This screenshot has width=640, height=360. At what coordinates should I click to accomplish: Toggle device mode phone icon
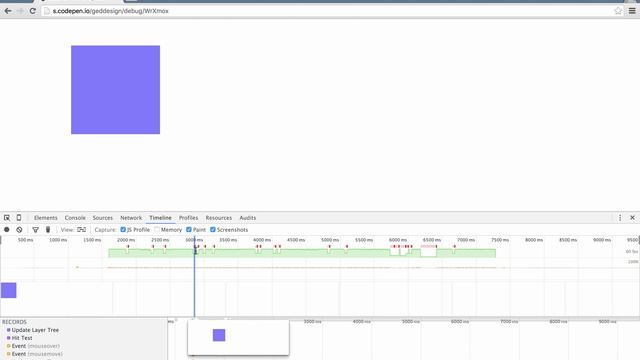point(19,218)
